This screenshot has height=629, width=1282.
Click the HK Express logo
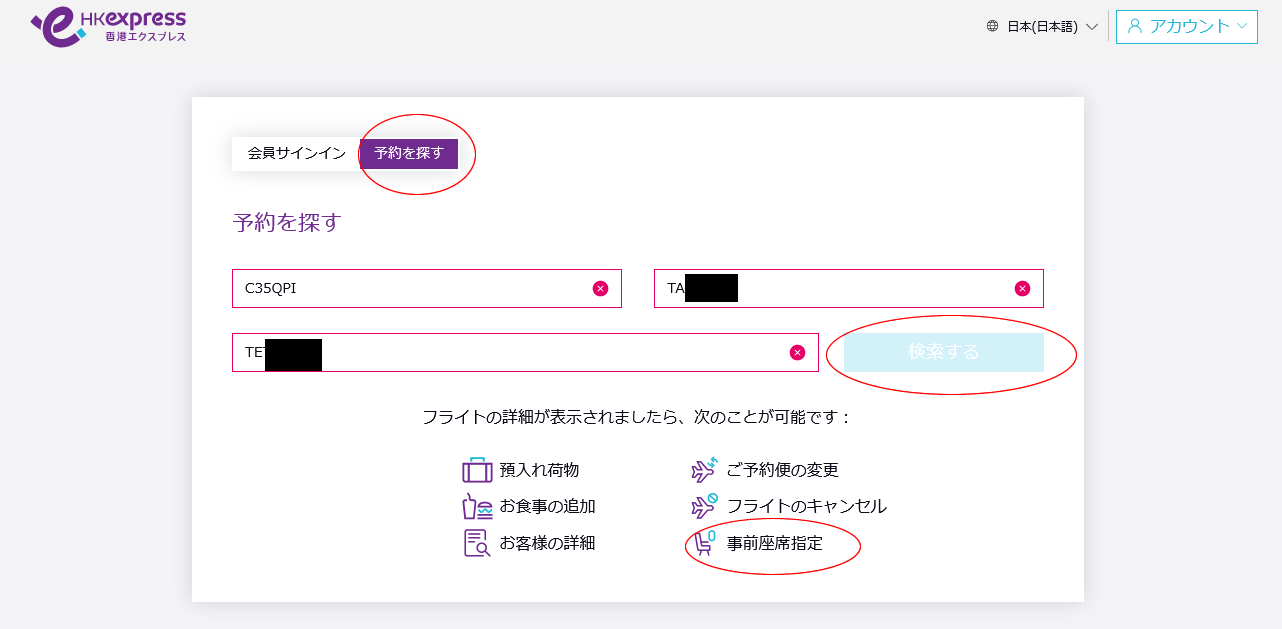click(x=108, y=26)
